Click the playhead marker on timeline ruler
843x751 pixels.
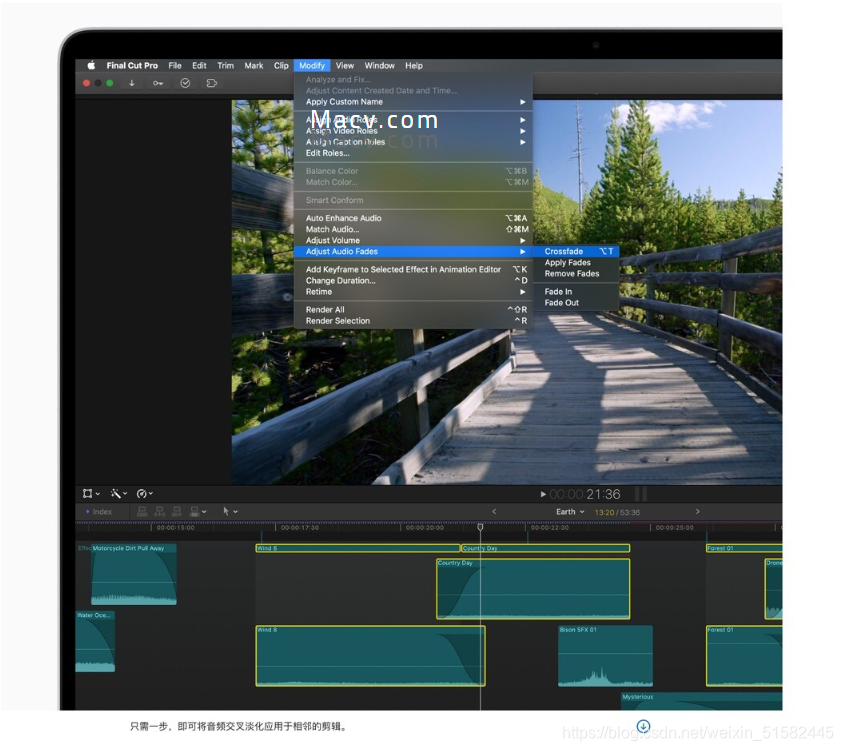click(481, 527)
